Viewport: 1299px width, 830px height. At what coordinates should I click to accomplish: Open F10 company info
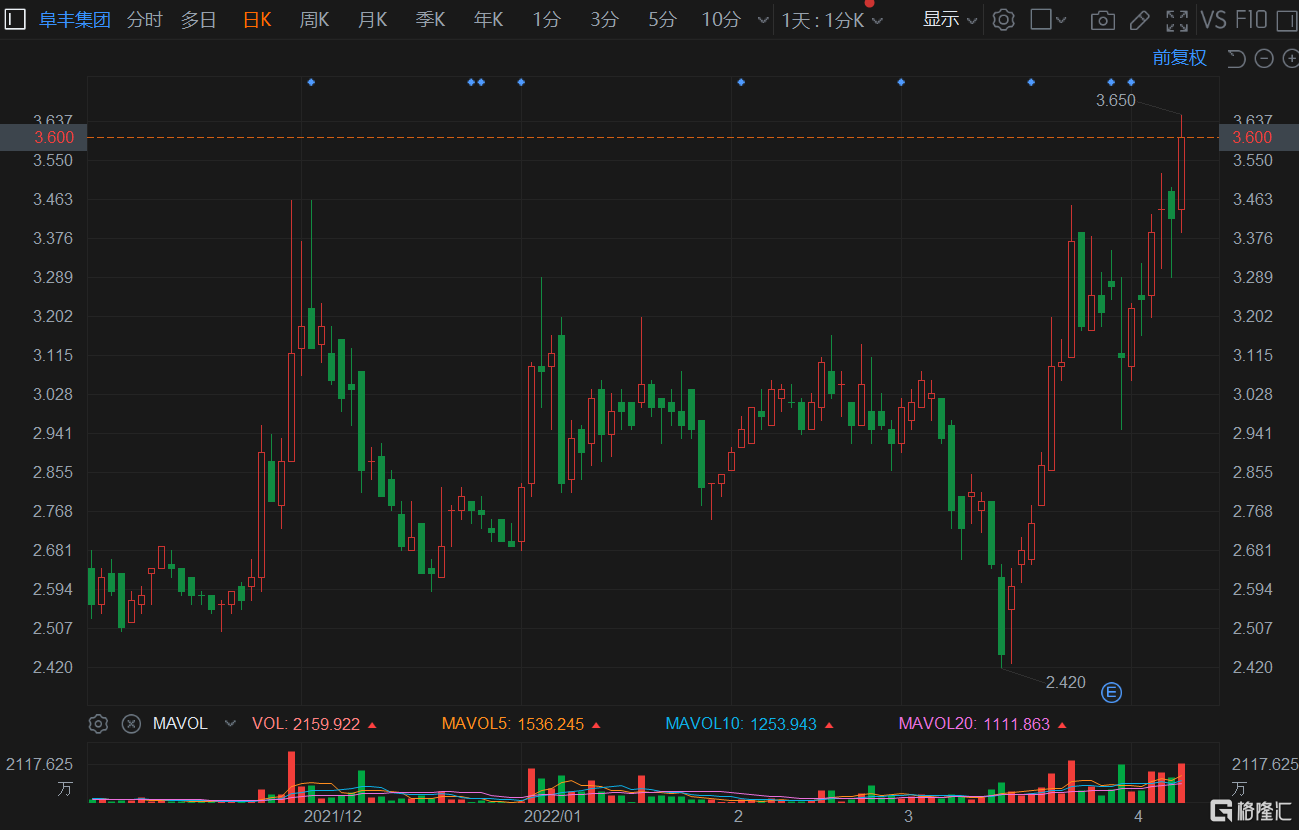pos(1251,20)
